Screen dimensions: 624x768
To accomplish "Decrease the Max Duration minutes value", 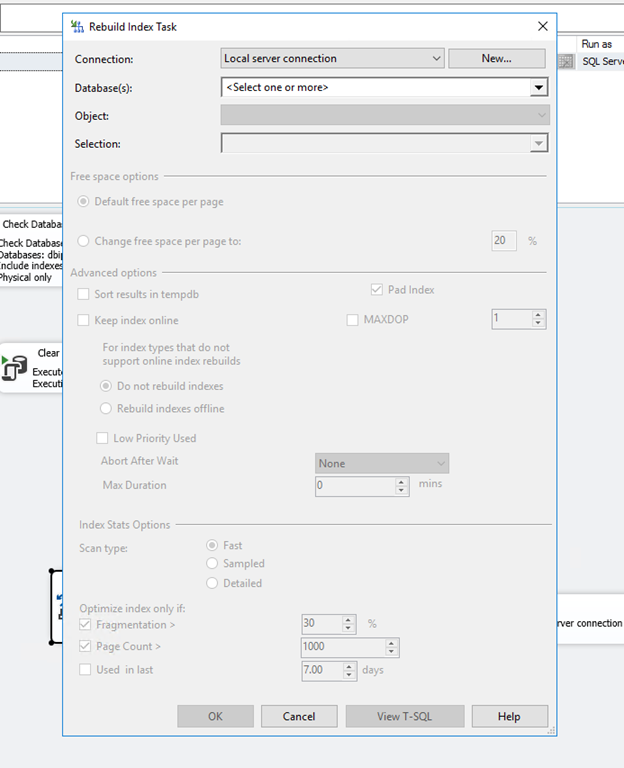I will 401,490.
